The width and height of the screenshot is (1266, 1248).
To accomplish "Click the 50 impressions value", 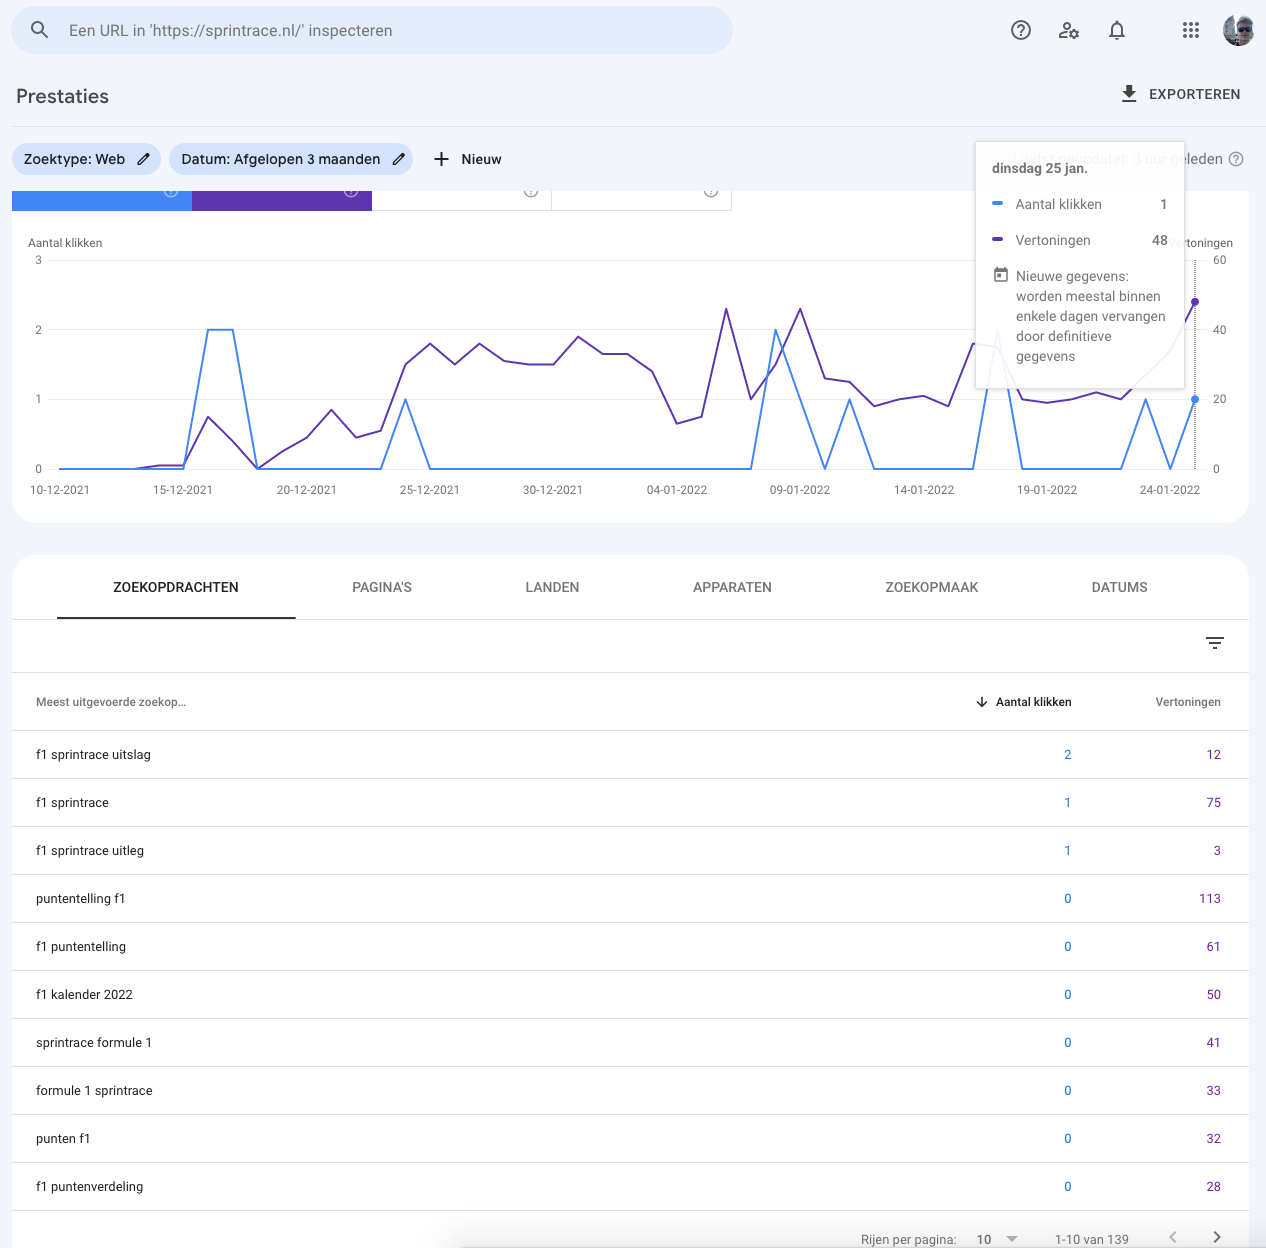I will [1214, 995].
